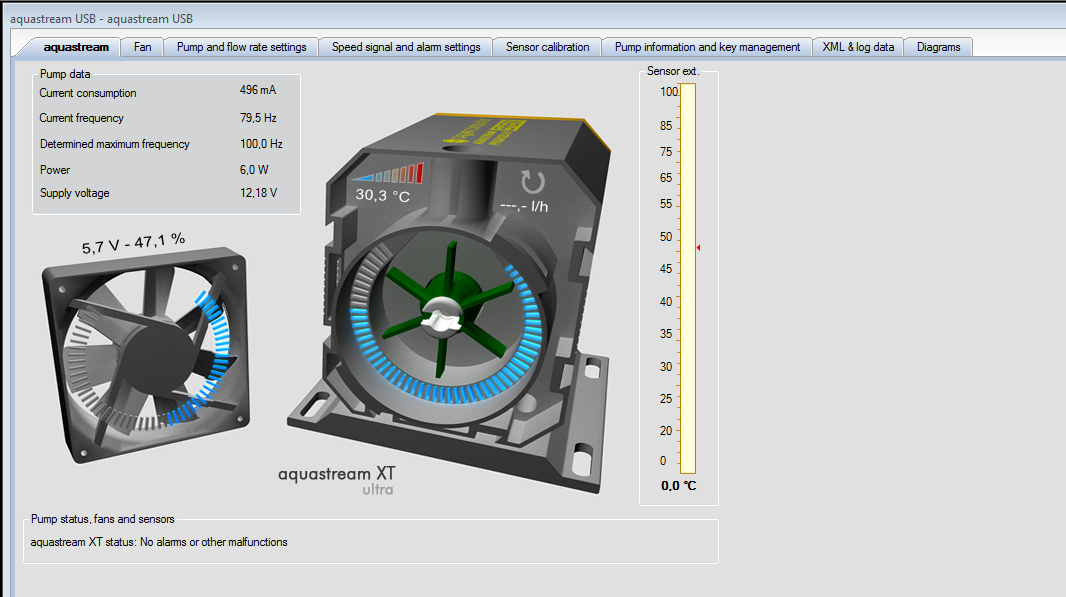Switch to XML & log data tab
Image resolution: width=1066 pixels, height=597 pixels.
[x=858, y=47]
